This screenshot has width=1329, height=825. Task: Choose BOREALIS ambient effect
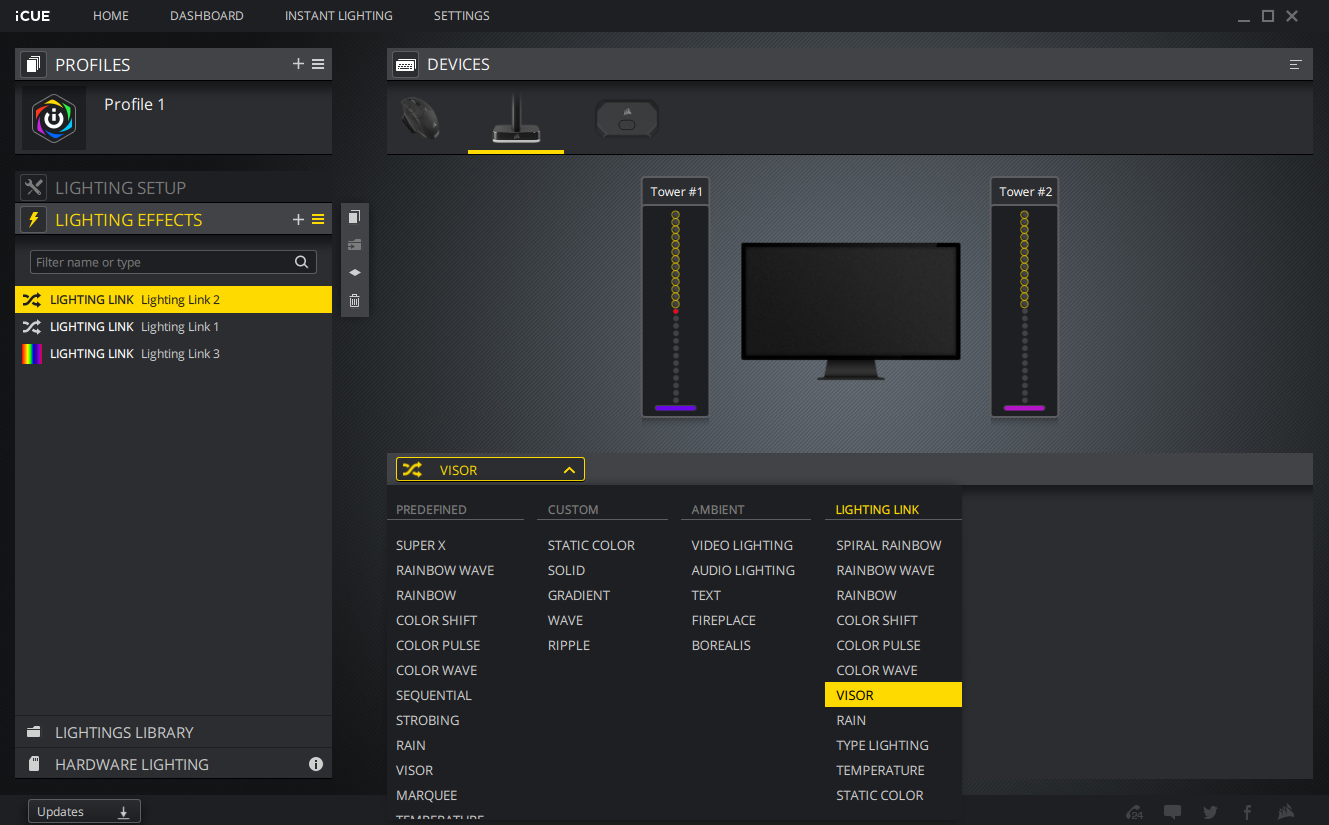(x=721, y=645)
